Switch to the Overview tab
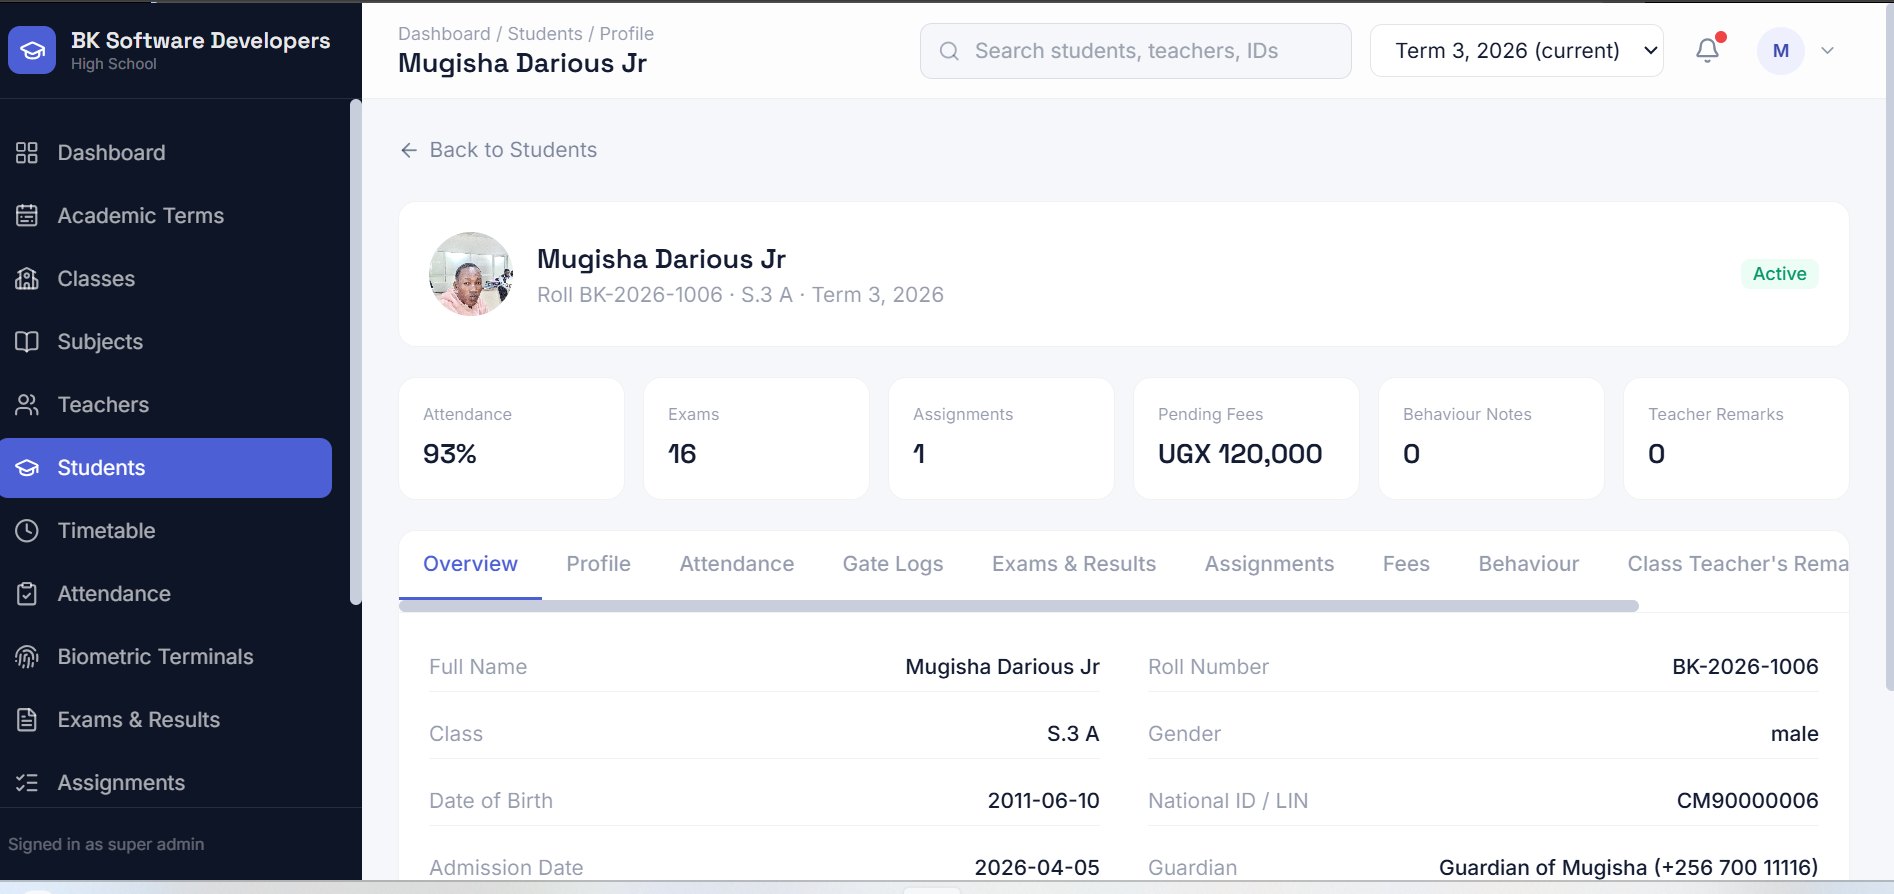The image size is (1894, 894). (470, 564)
